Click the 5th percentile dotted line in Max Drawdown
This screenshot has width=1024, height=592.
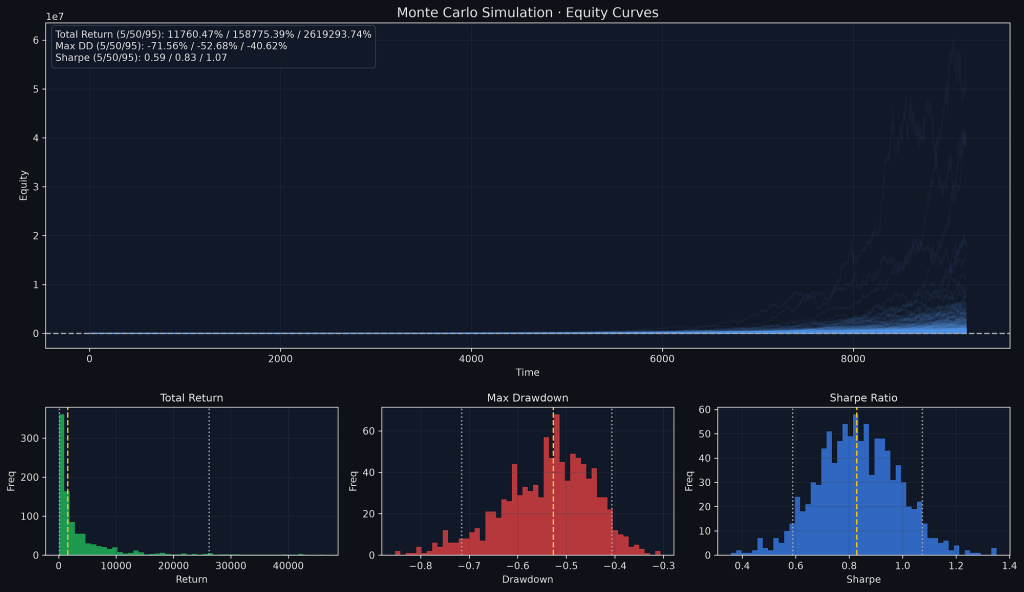pyautogui.click(x=462, y=481)
